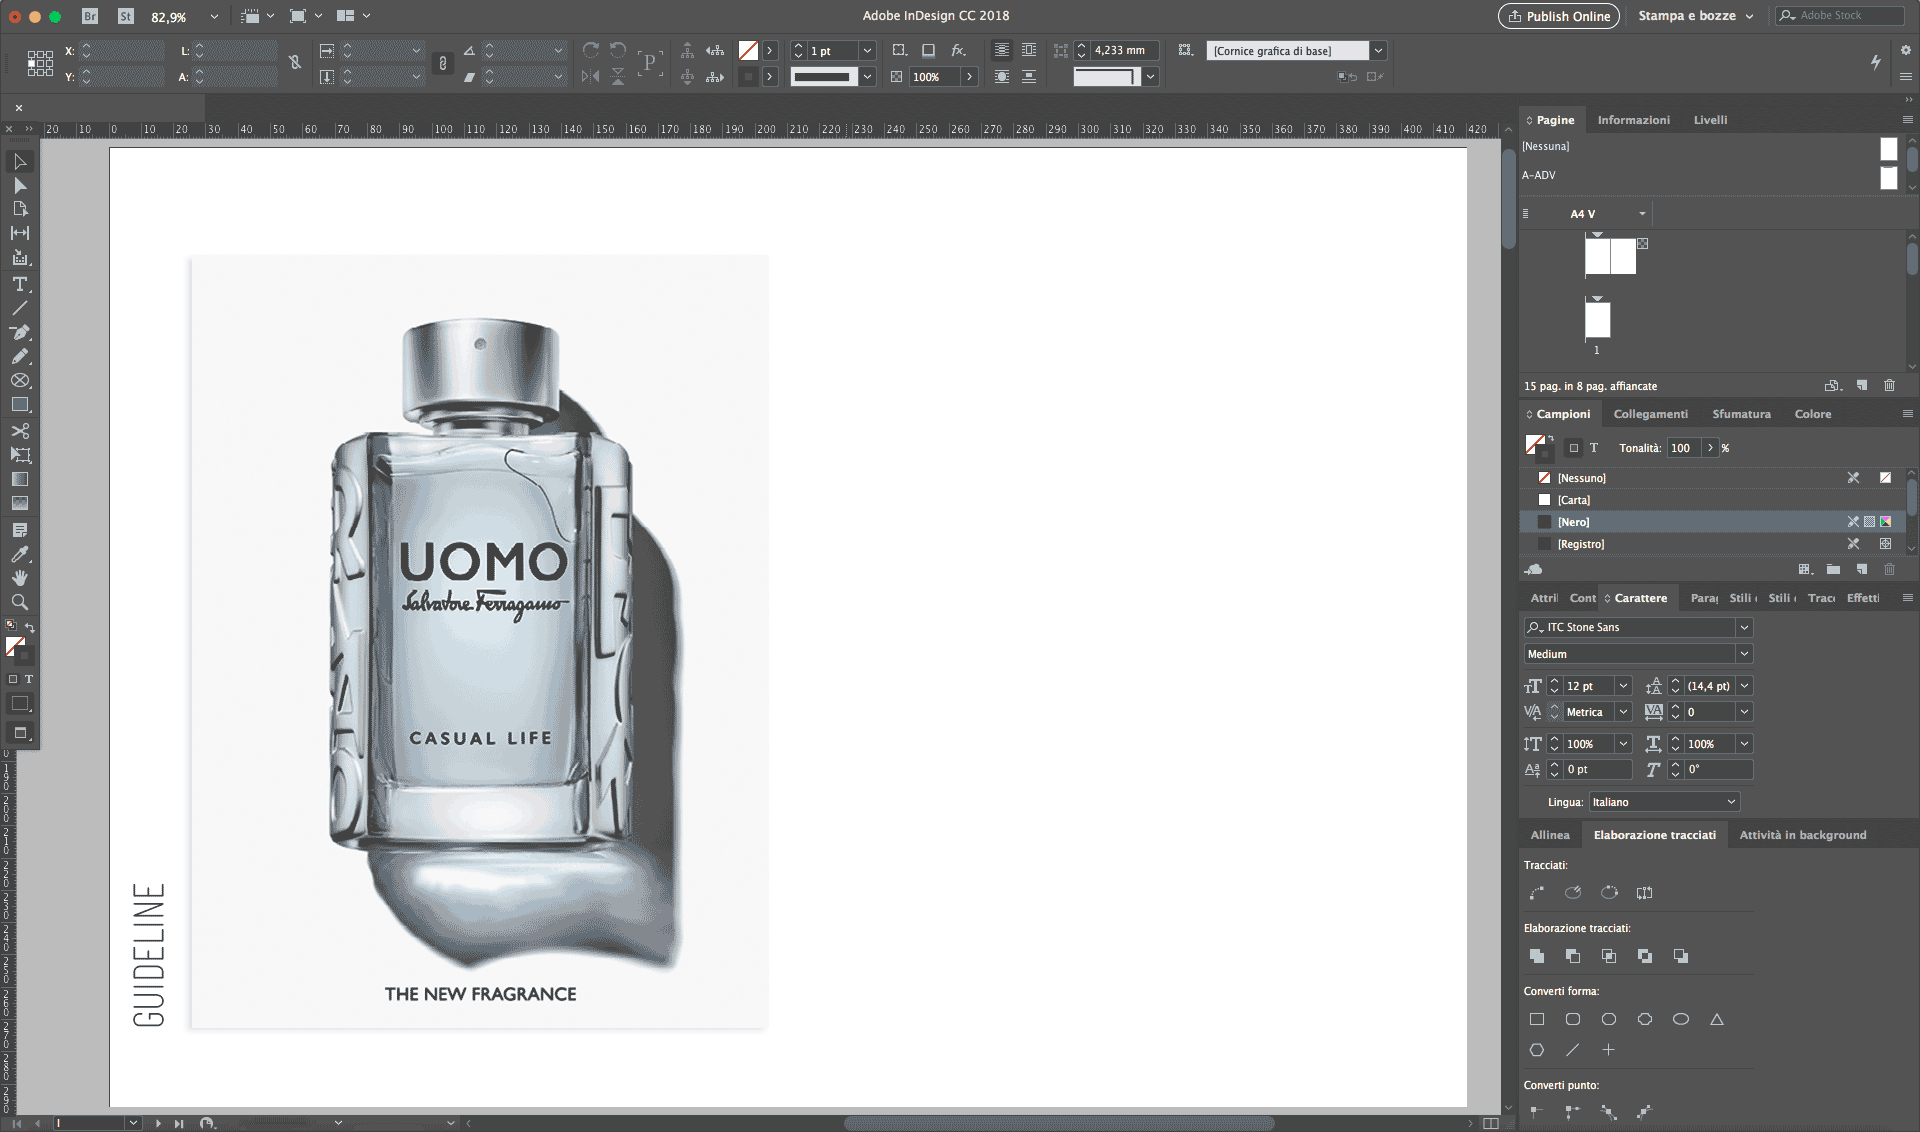The width and height of the screenshot is (1920, 1132).
Task: Click the Adobe Stock search field
Action: pos(1840,16)
